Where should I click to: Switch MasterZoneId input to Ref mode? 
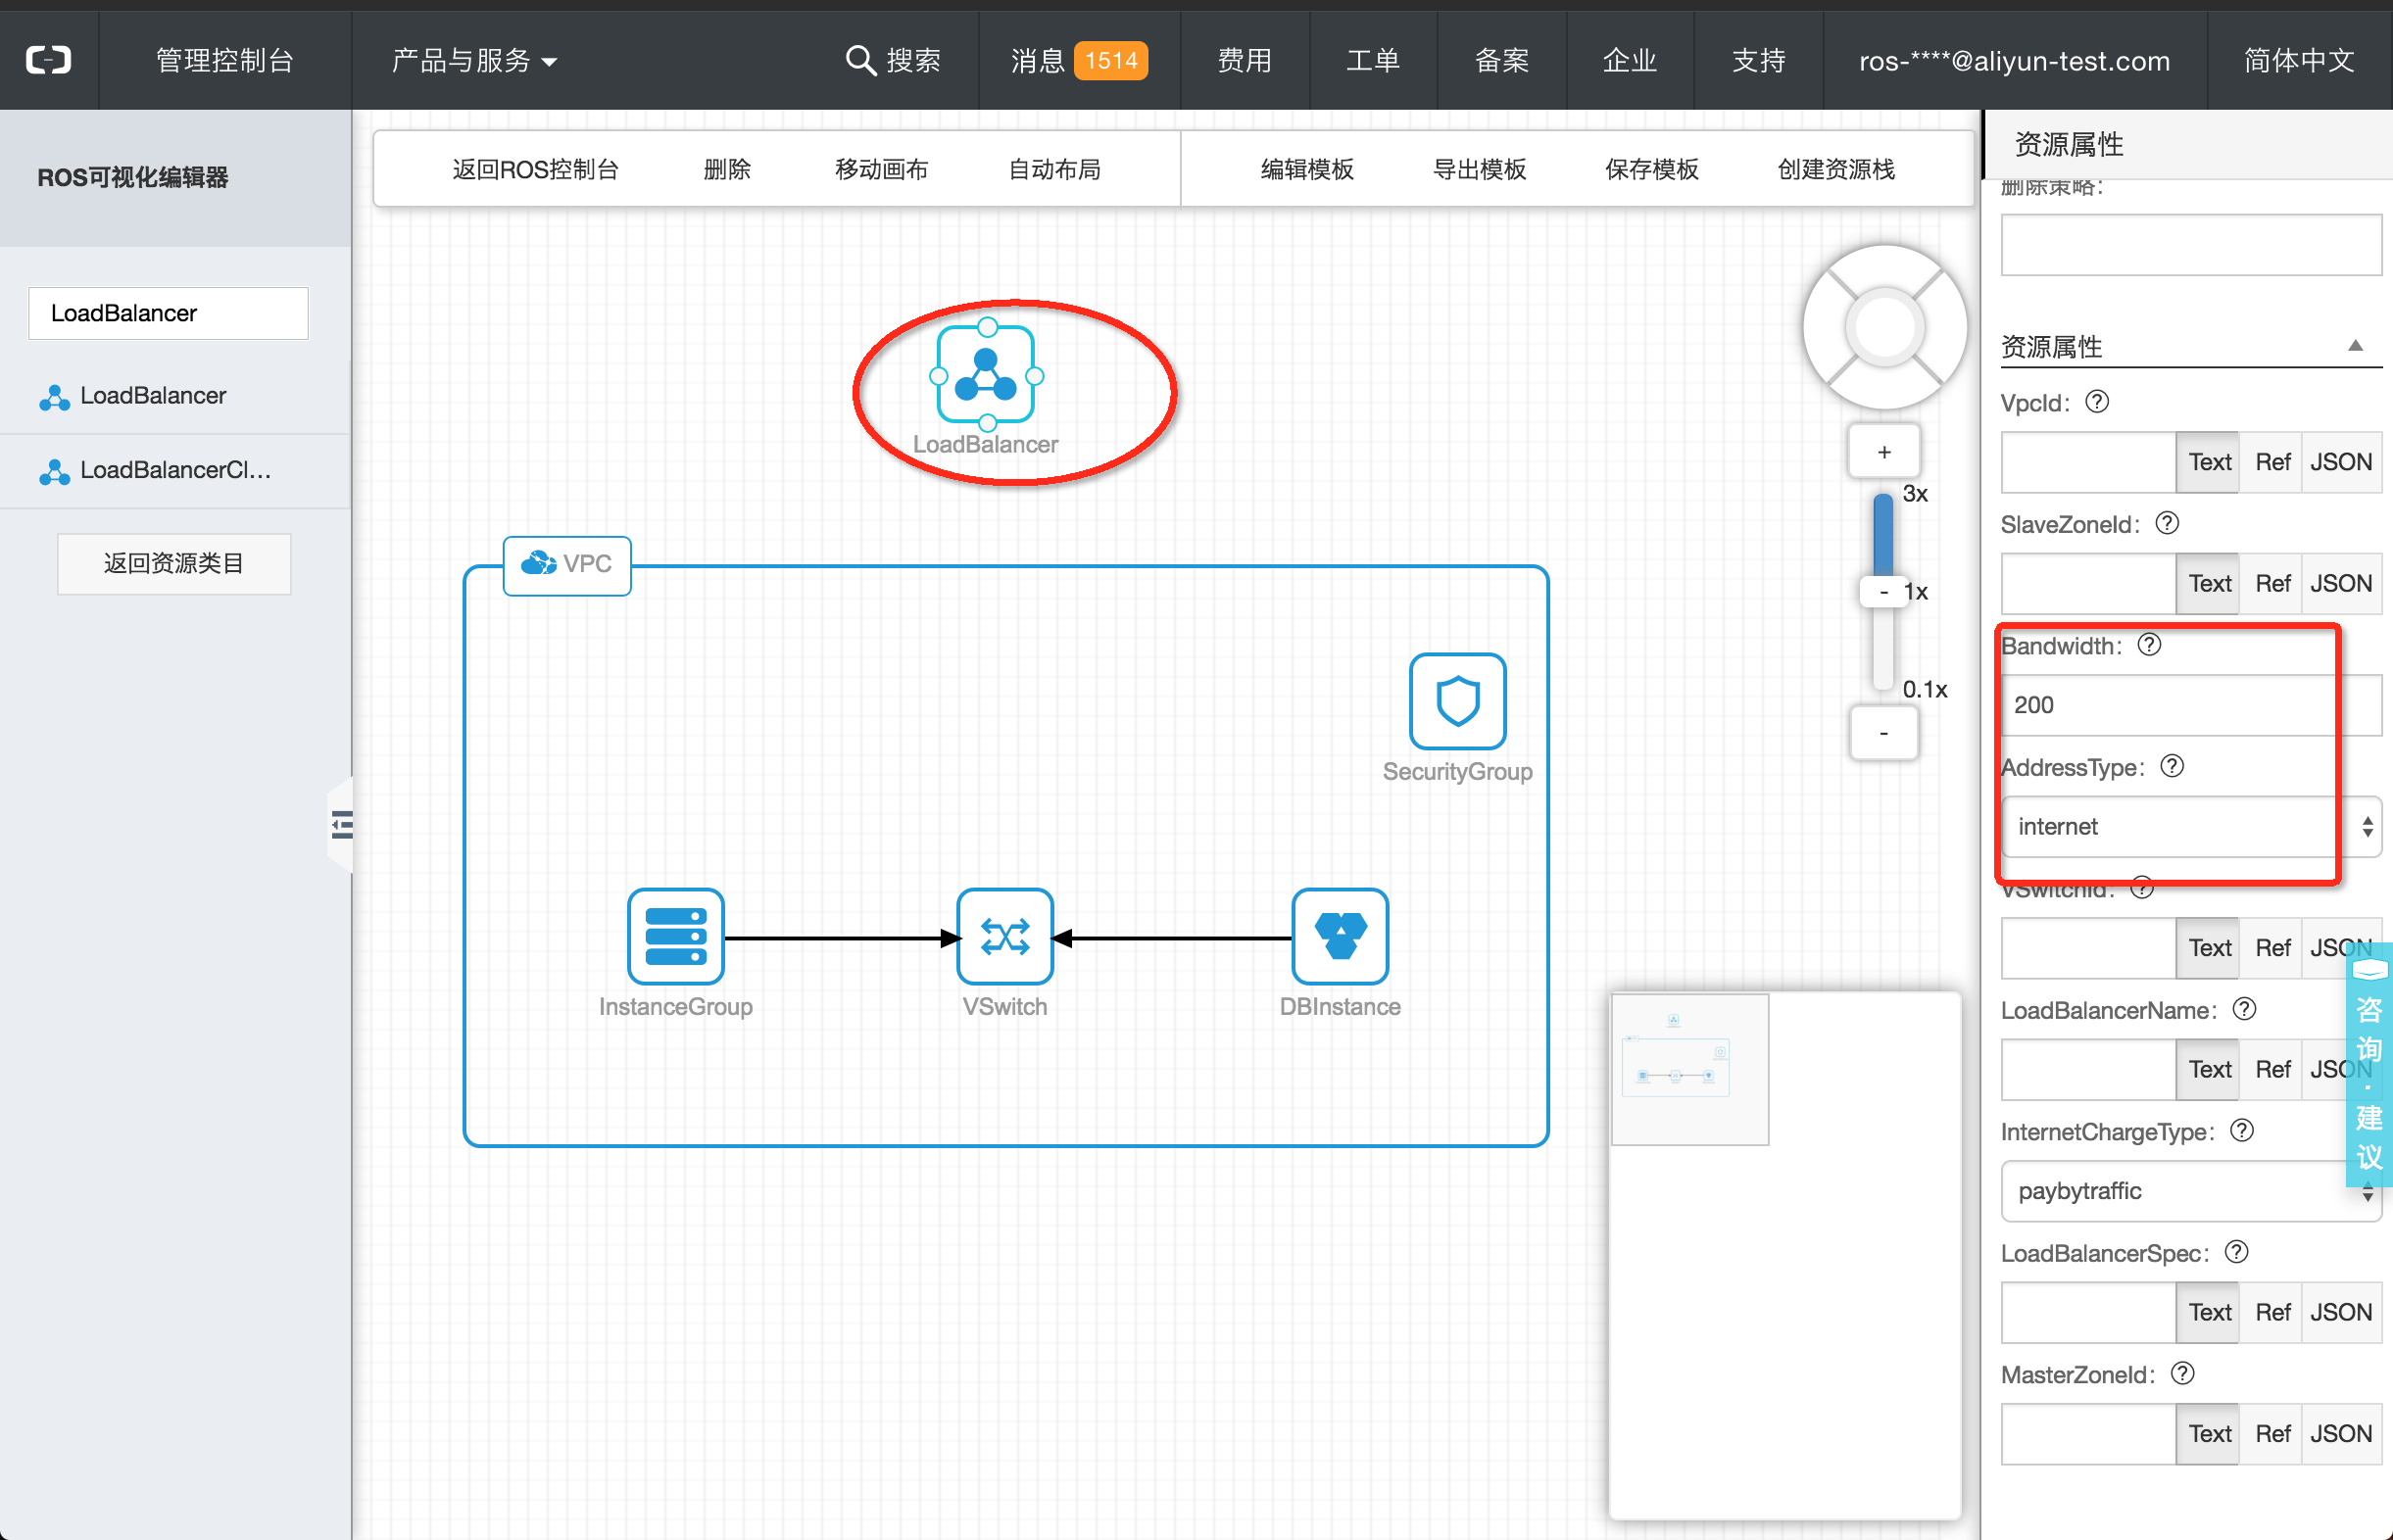click(x=2272, y=1433)
